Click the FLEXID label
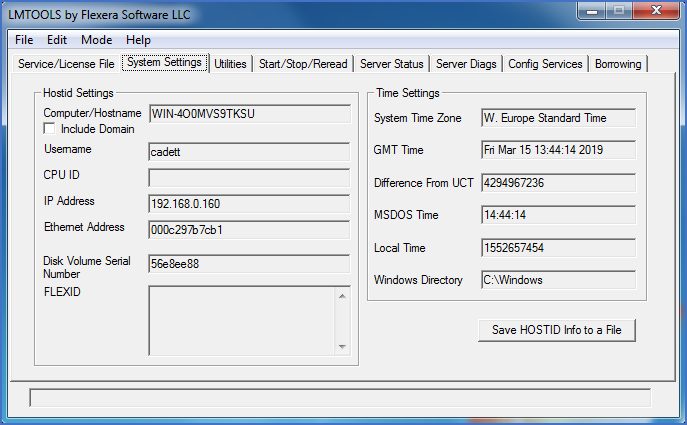 point(62,292)
